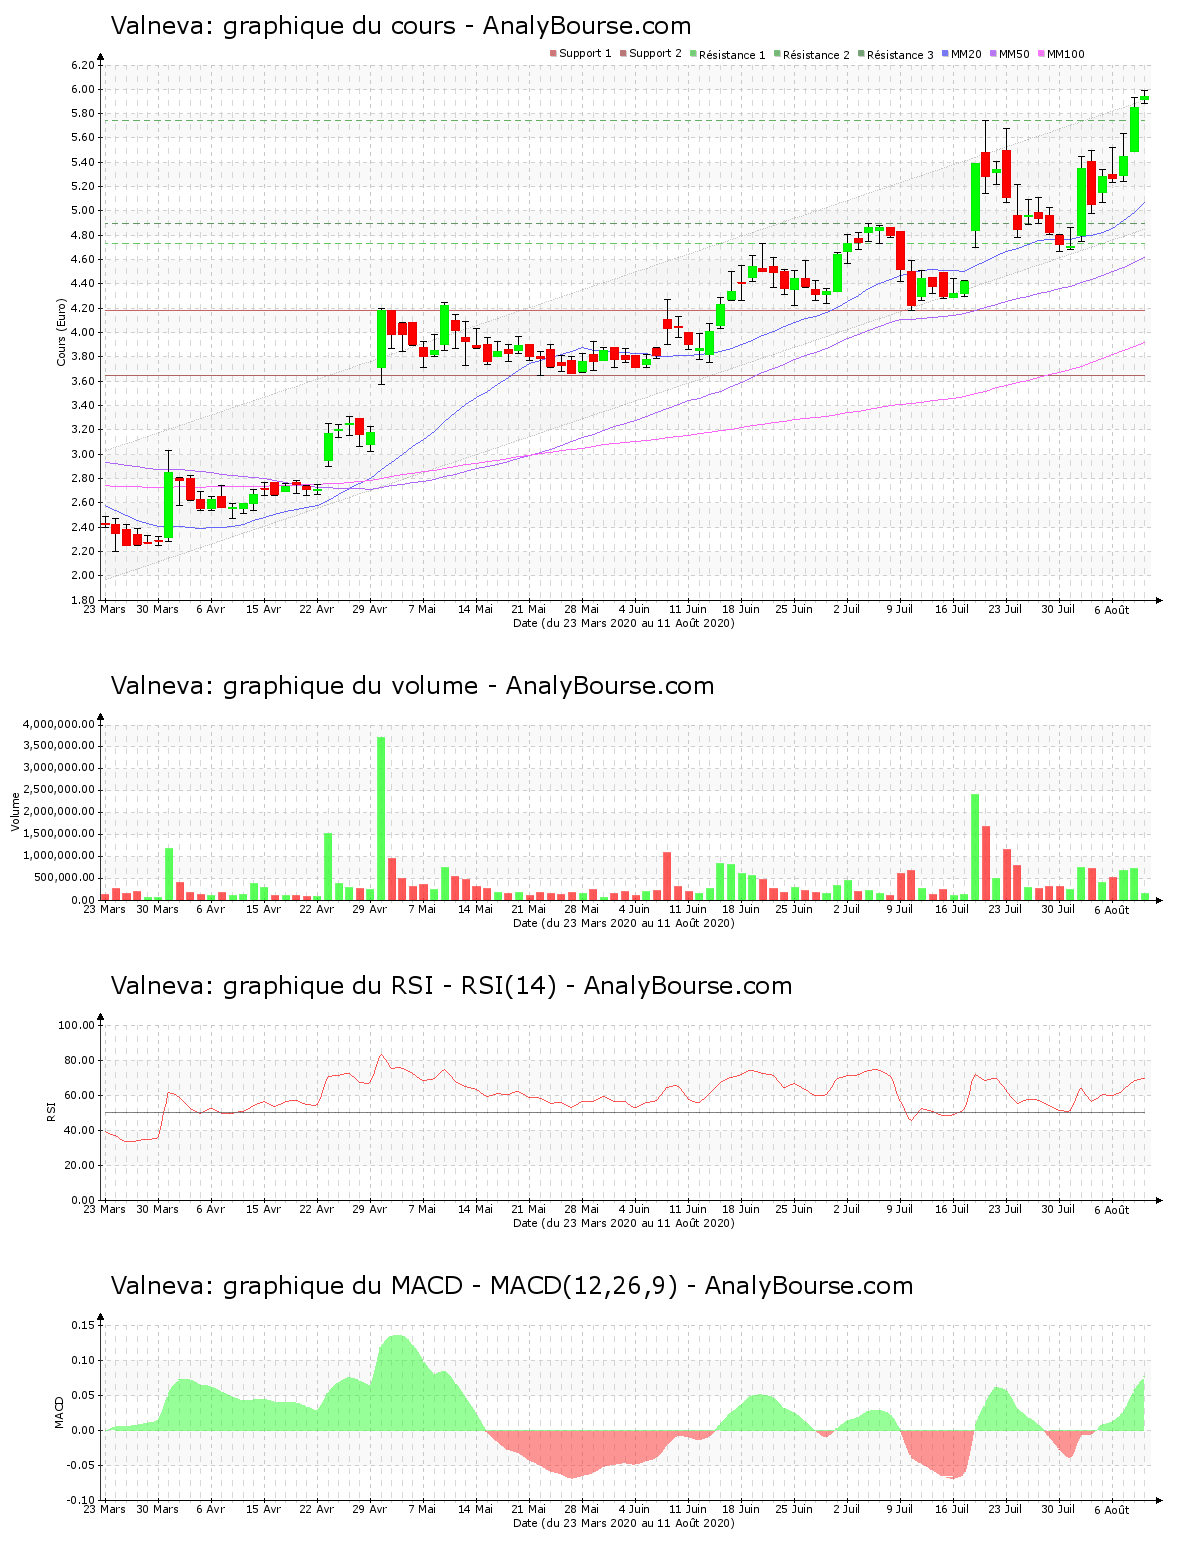This screenshot has height=1550, width=1200.
Task: Click the 'Cours (Euro)' y-axis label
Action: (61, 332)
